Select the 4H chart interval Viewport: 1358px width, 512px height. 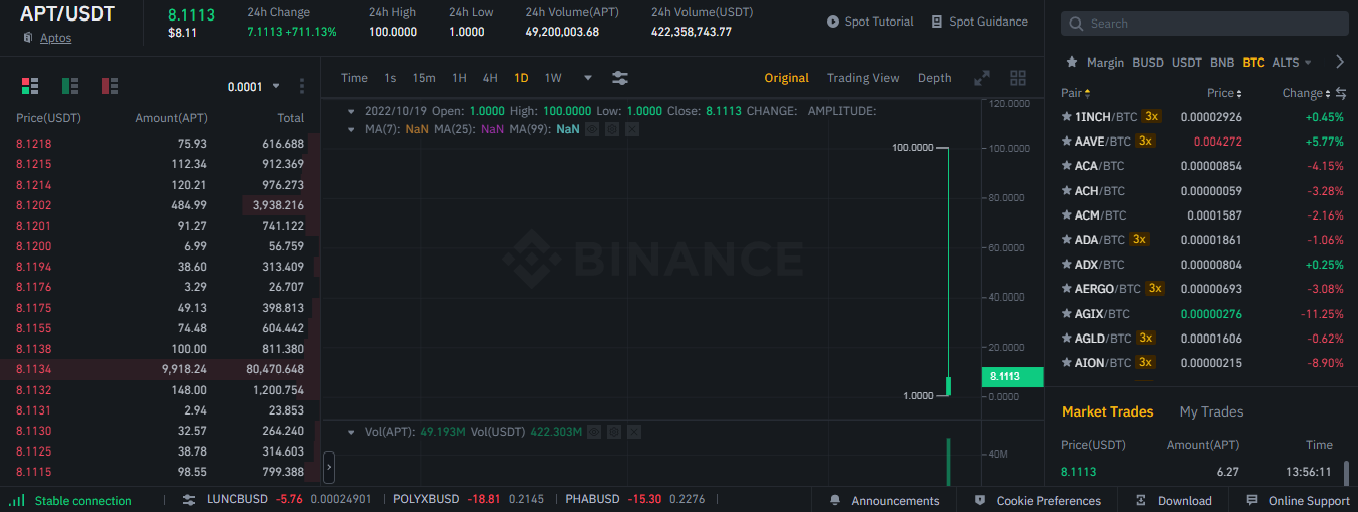490,78
